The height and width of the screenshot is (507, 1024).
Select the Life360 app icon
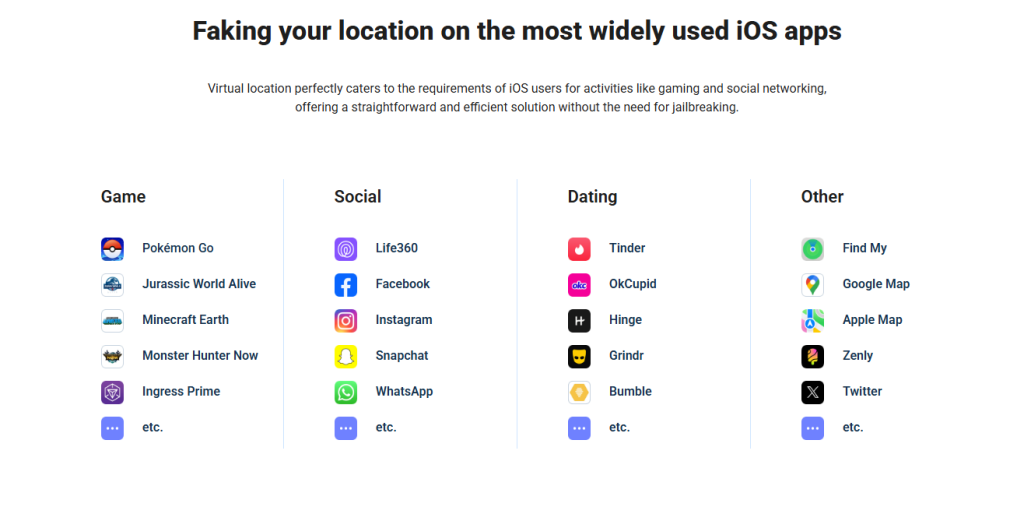(x=346, y=249)
